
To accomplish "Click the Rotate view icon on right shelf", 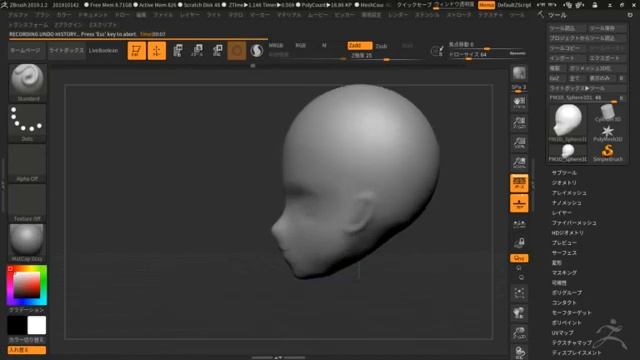I will click(x=519, y=352).
